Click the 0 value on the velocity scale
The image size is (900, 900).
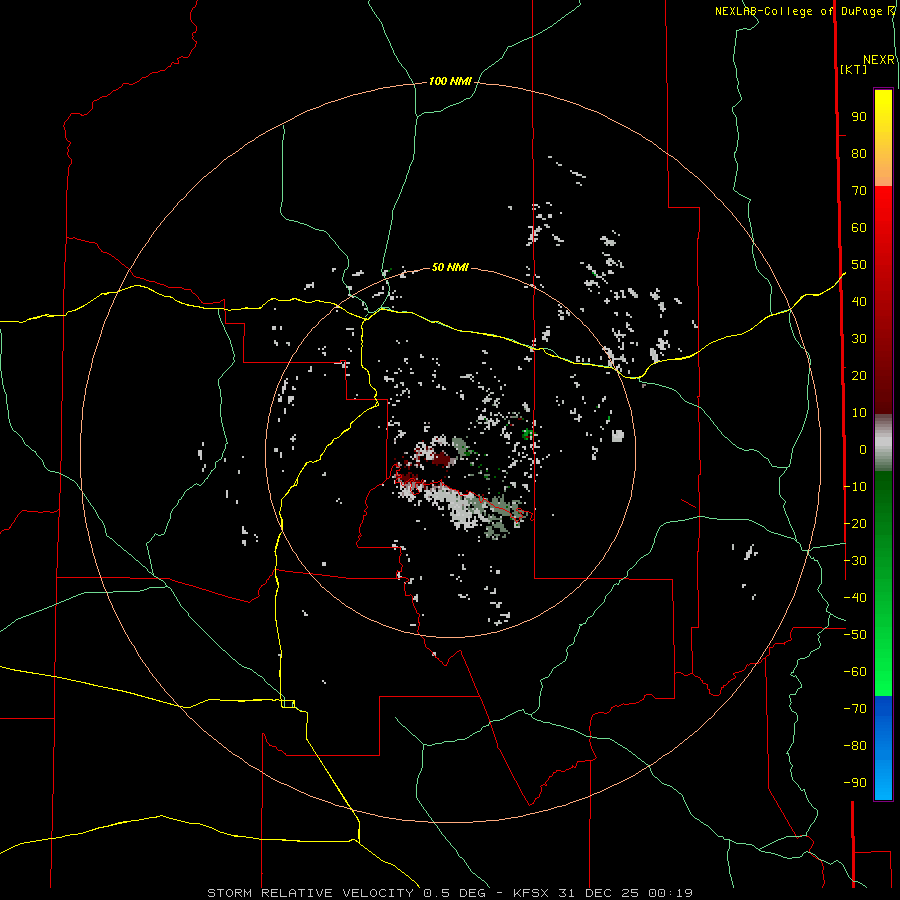click(x=863, y=450)
